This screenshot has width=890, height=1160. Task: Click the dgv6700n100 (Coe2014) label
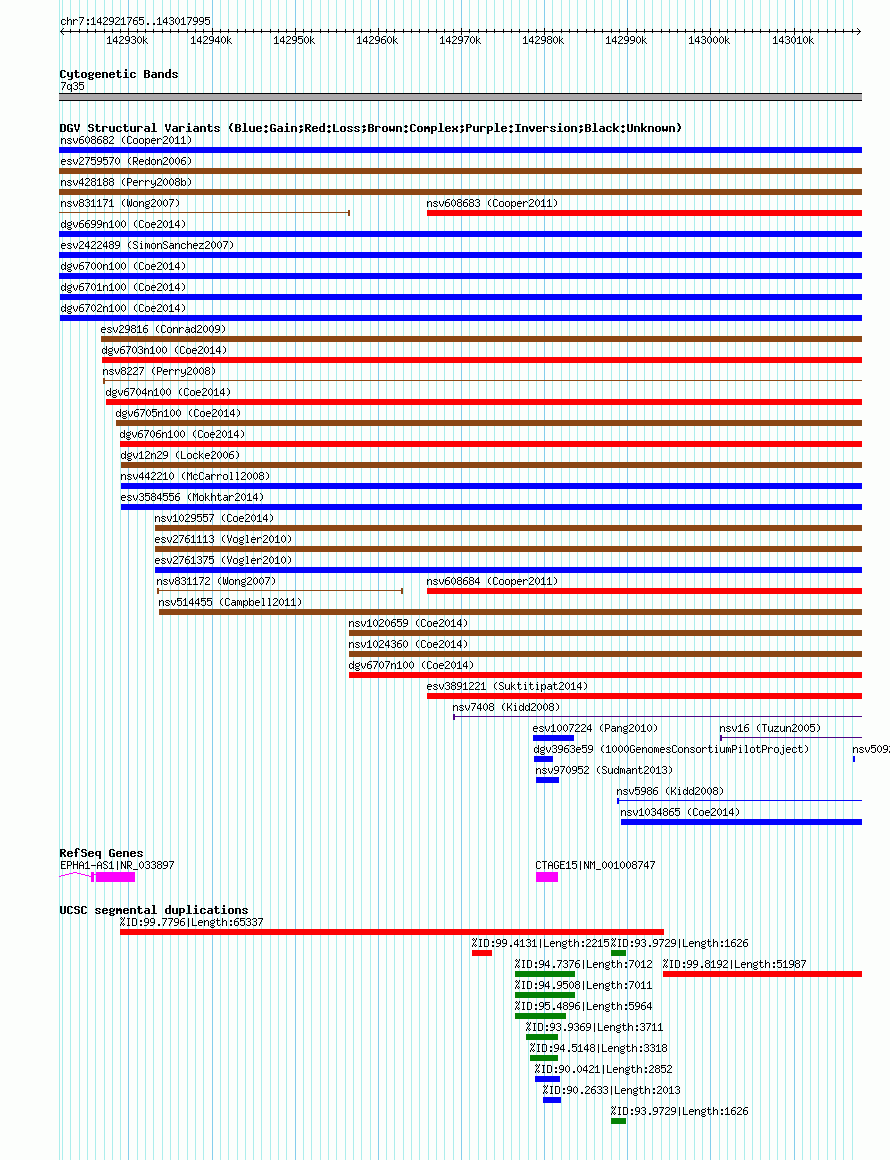click(123, 266)
